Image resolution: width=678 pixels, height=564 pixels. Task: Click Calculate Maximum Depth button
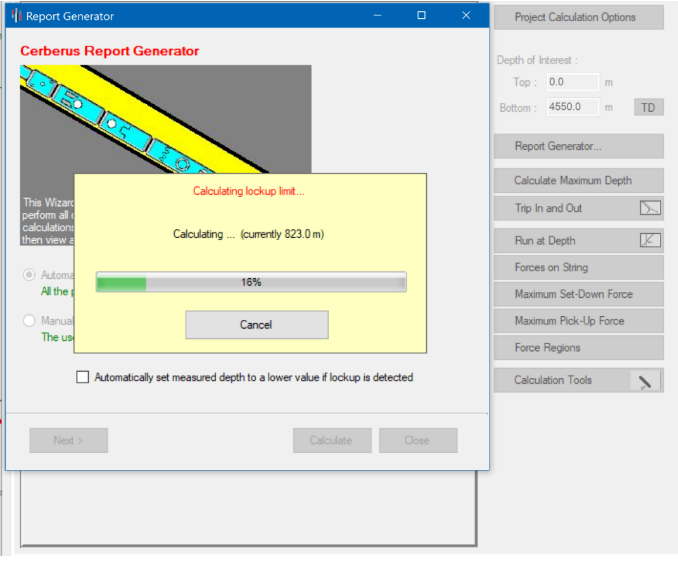pos(579,180)
